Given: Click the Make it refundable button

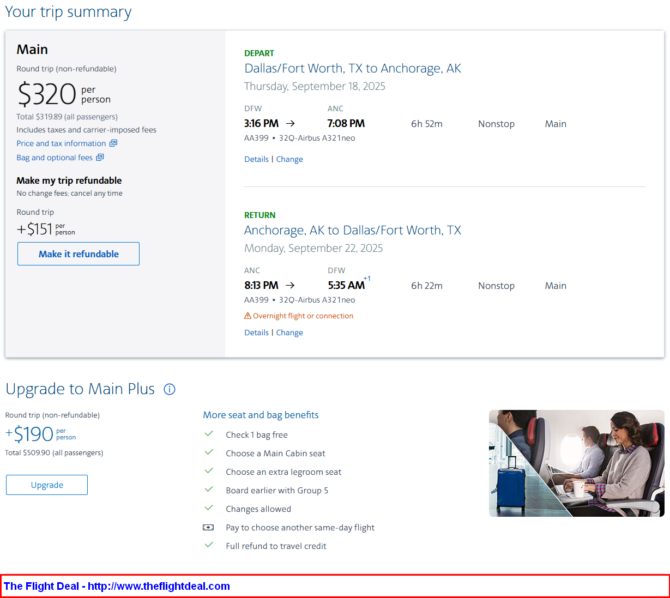Looking at the screenshot, I should coord(78,254).
